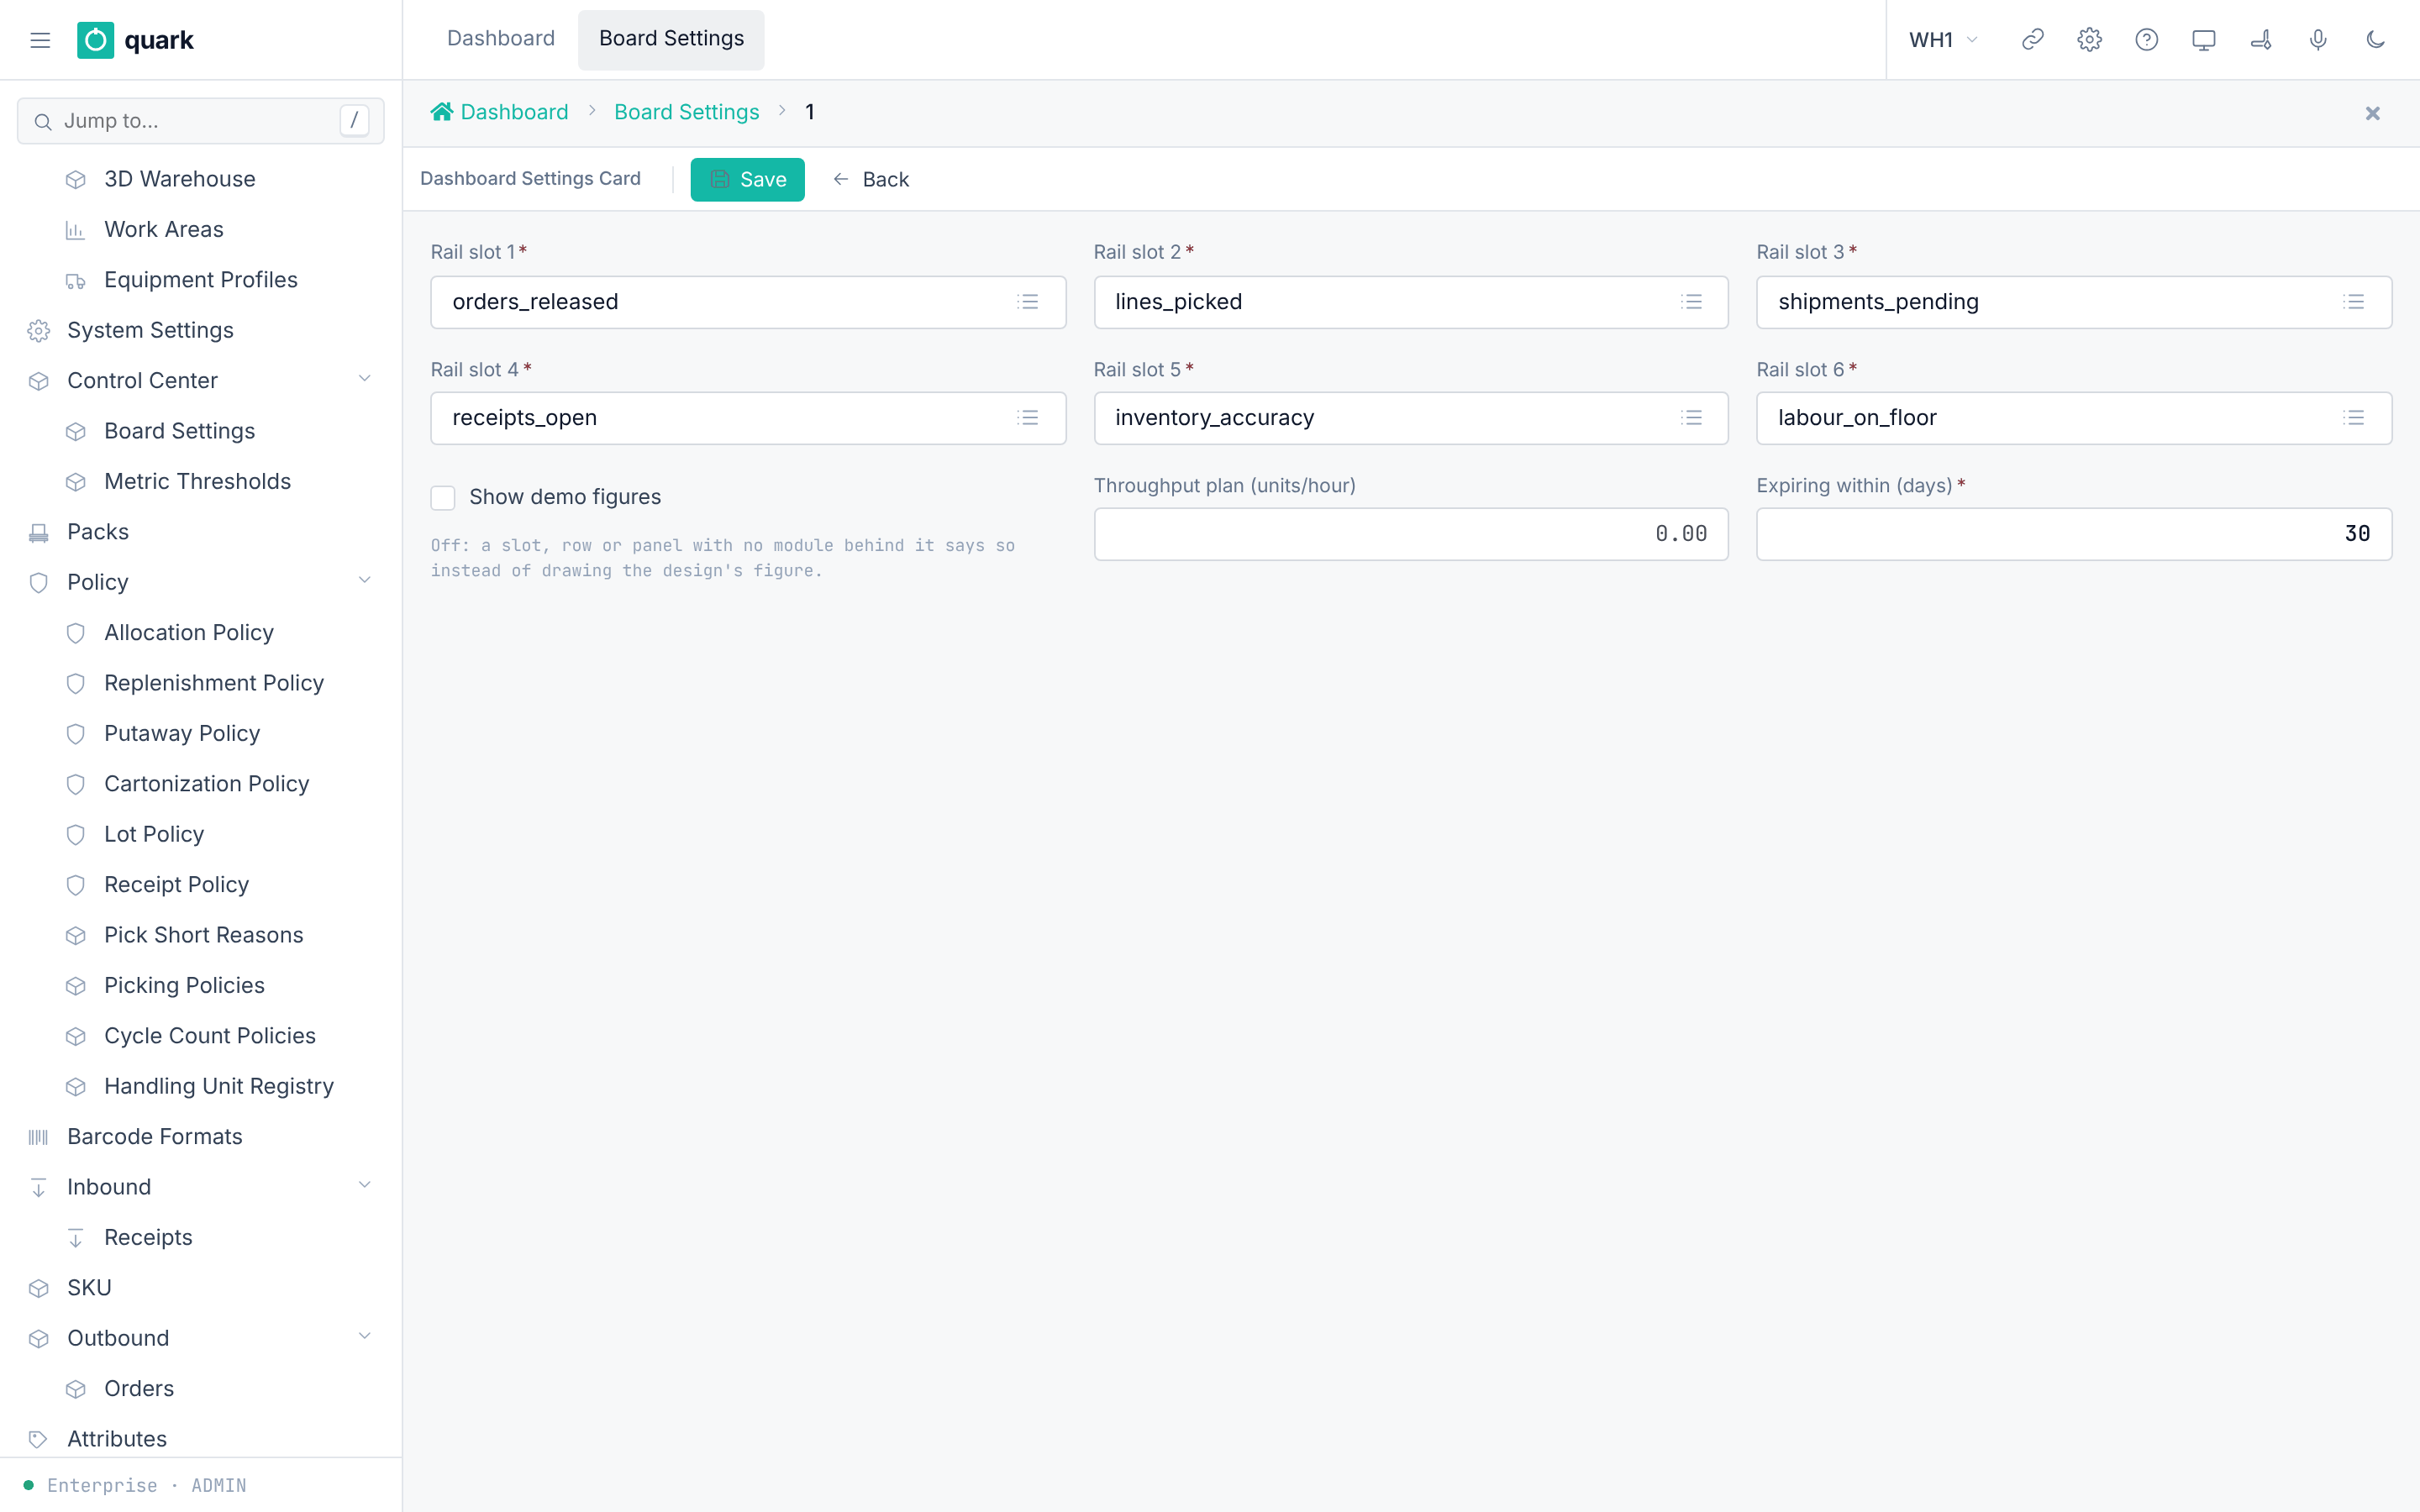Open list picker for Rail slot 2
Image resolution: width=2420 pixels, height=1512 pixels.
(1691, 302)
